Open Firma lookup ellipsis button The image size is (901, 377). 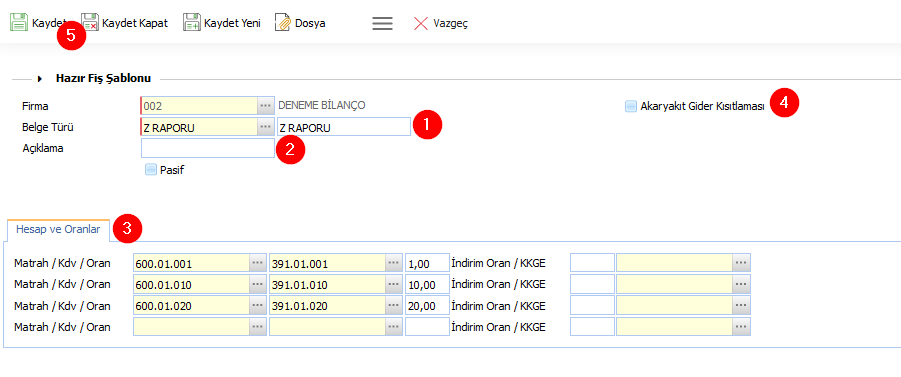(x=264, y=106)
